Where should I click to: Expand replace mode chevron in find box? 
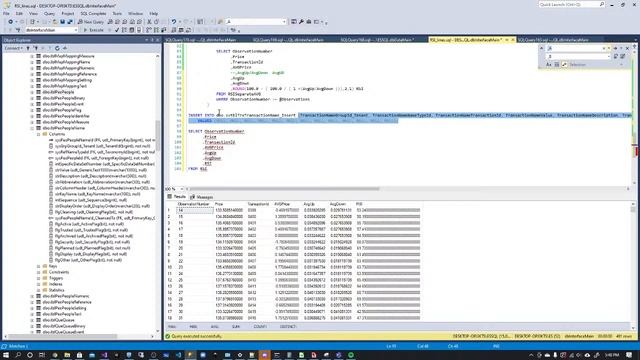pyautogui.click(x=542, y=48)
